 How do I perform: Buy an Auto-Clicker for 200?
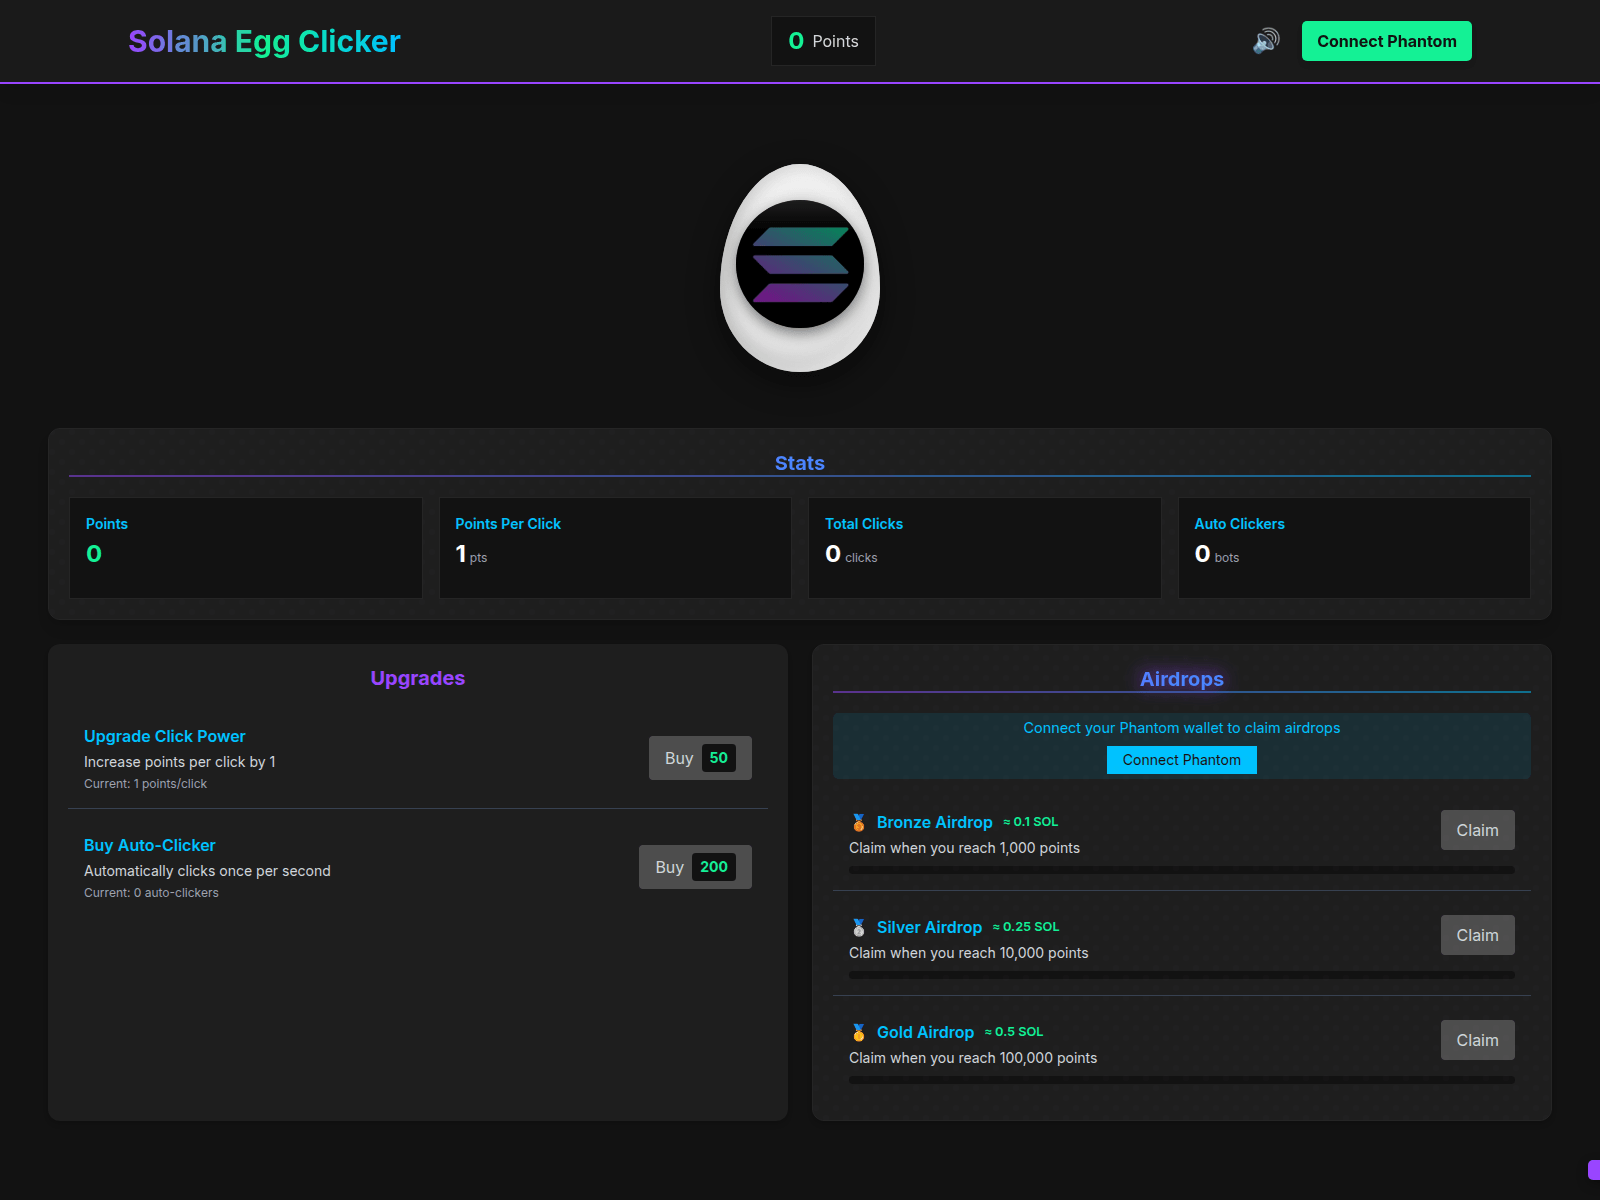click(695, 867)
